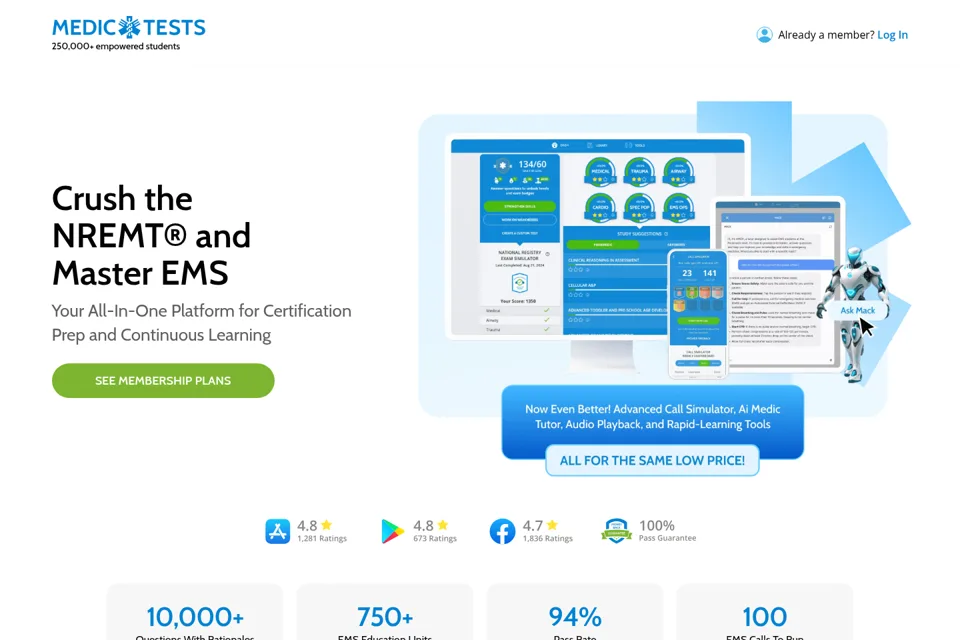The height and width of the screenshot is (640, 960).
Task: Click the 'Crush the NREMT® and Master EMS' headline
Action: [151, 236]
